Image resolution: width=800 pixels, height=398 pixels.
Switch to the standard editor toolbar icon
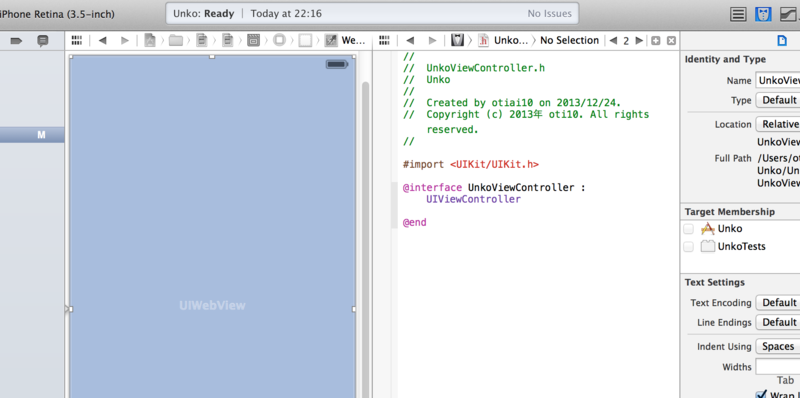tap(738, 14)
